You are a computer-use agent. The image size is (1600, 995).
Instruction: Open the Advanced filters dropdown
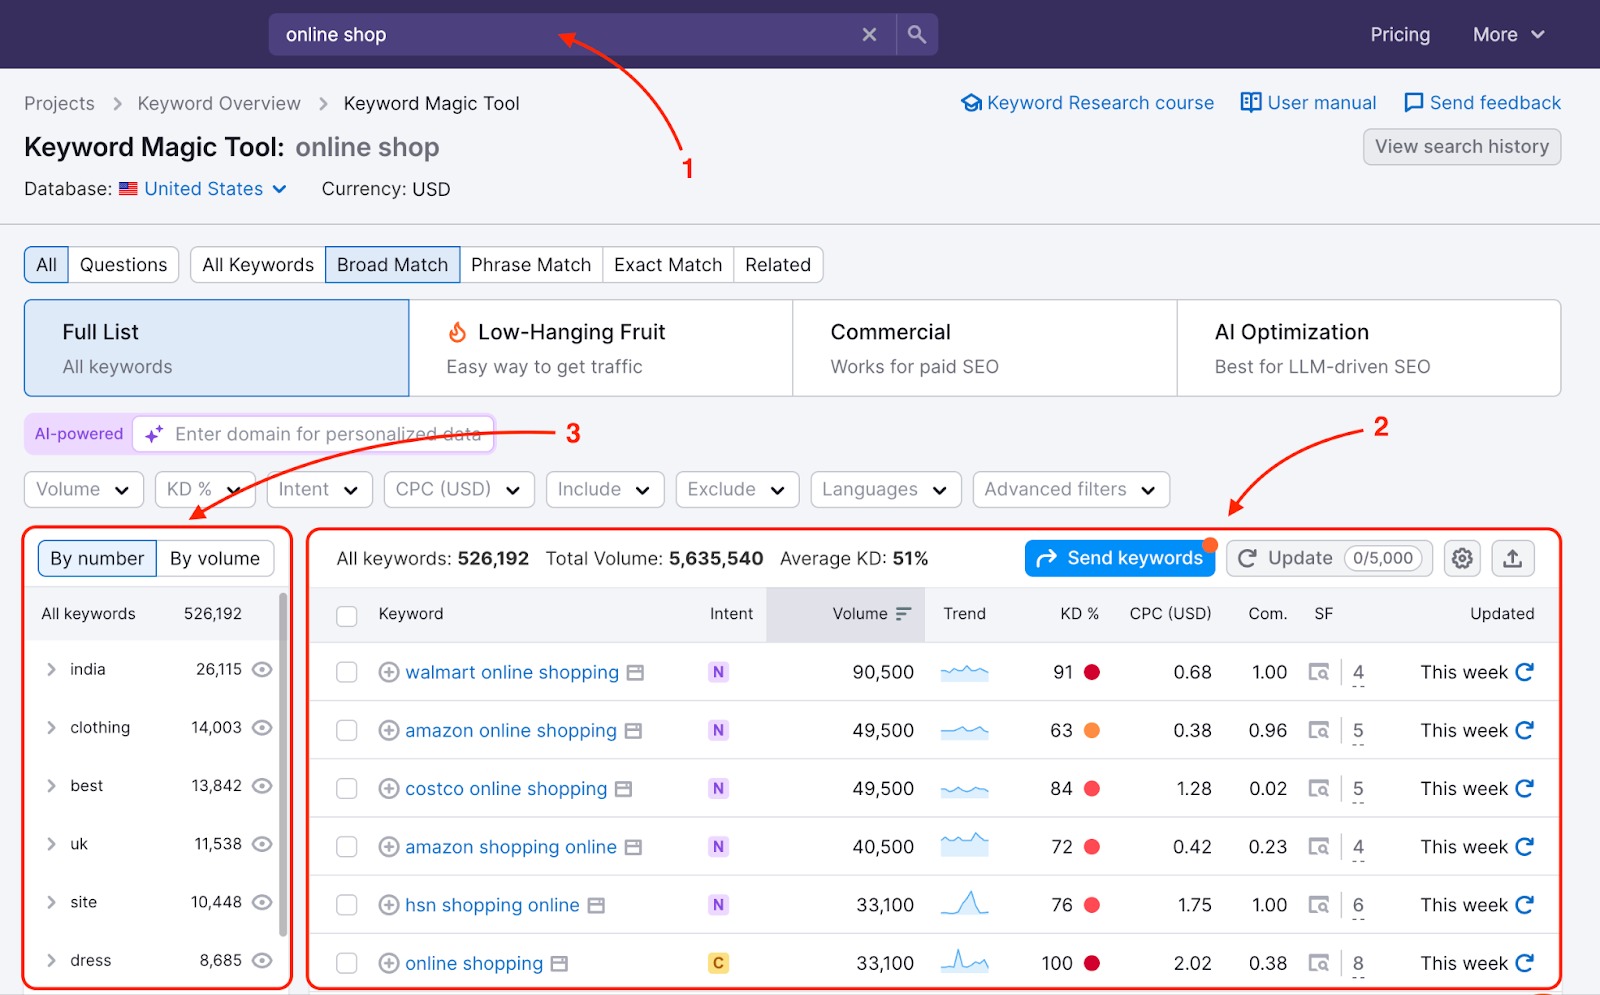[1070, 489]
